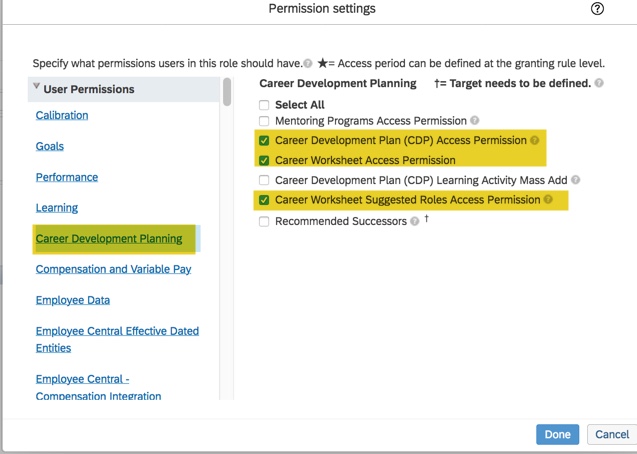Screen dimensions: 637x454
Task: Open the Performance permissions link
Action: click(x=67, y=177)
